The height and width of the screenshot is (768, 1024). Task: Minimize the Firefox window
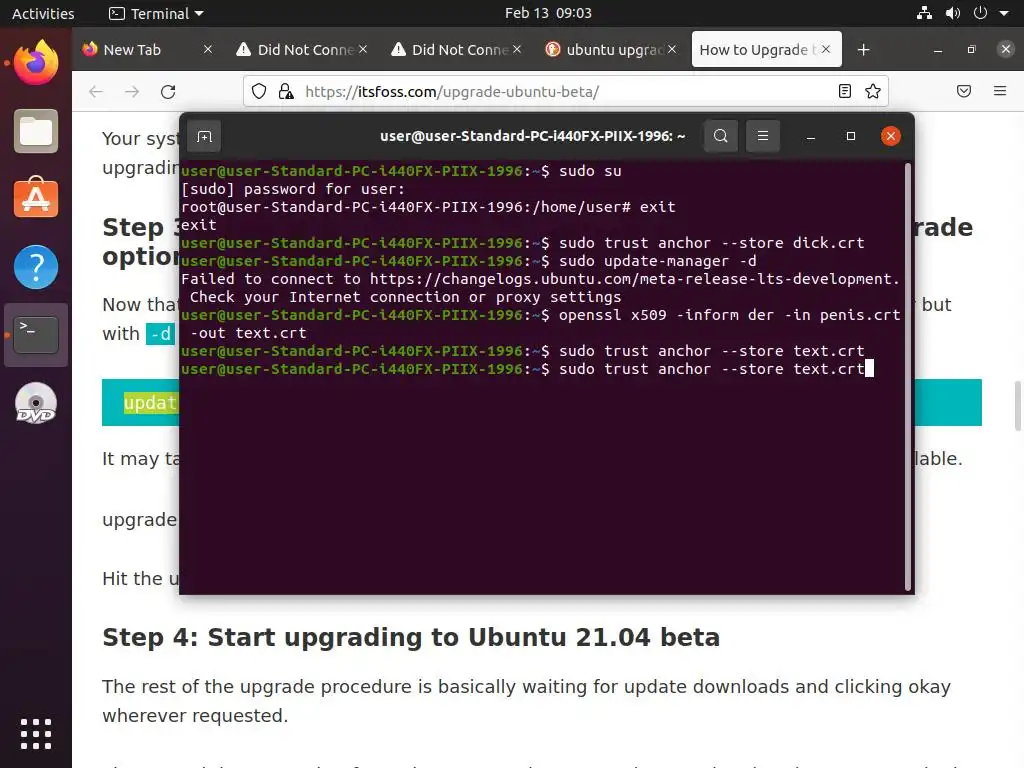pos(938,50)
